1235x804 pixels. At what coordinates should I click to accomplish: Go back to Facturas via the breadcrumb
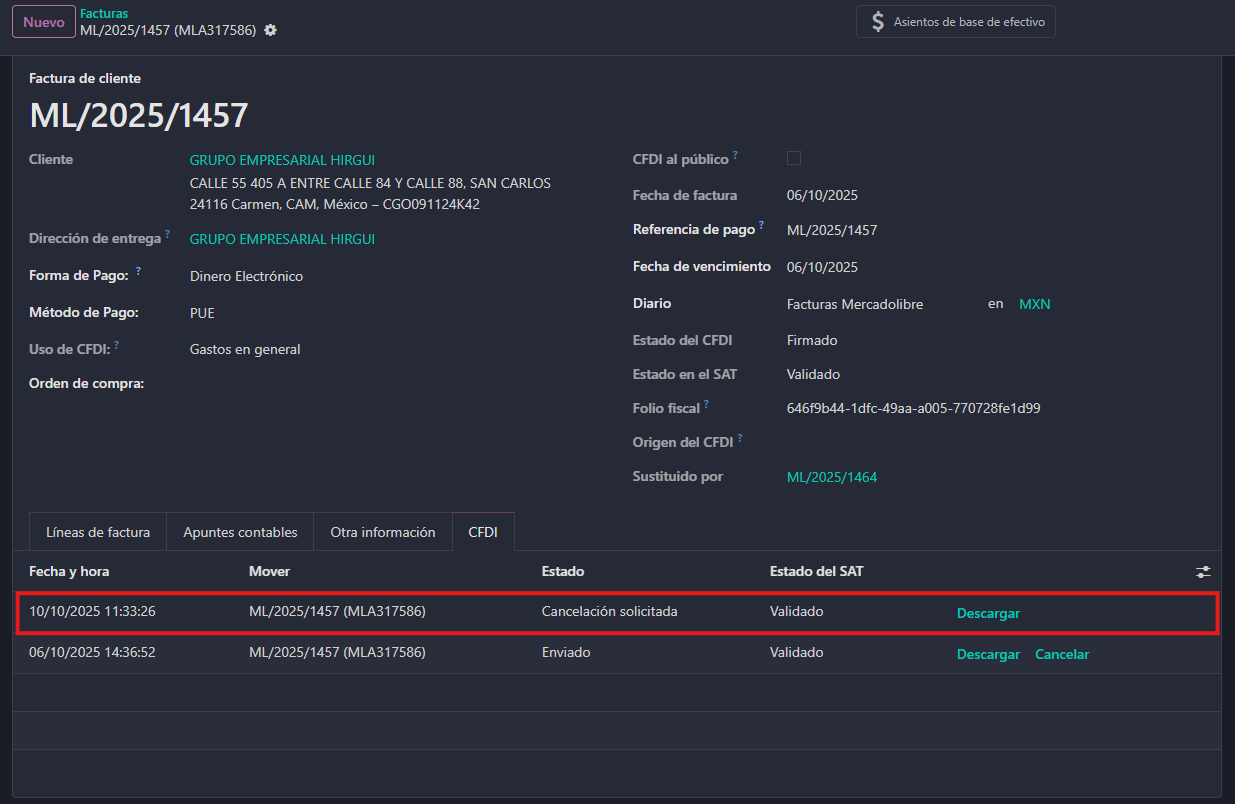tap(104, 14)
